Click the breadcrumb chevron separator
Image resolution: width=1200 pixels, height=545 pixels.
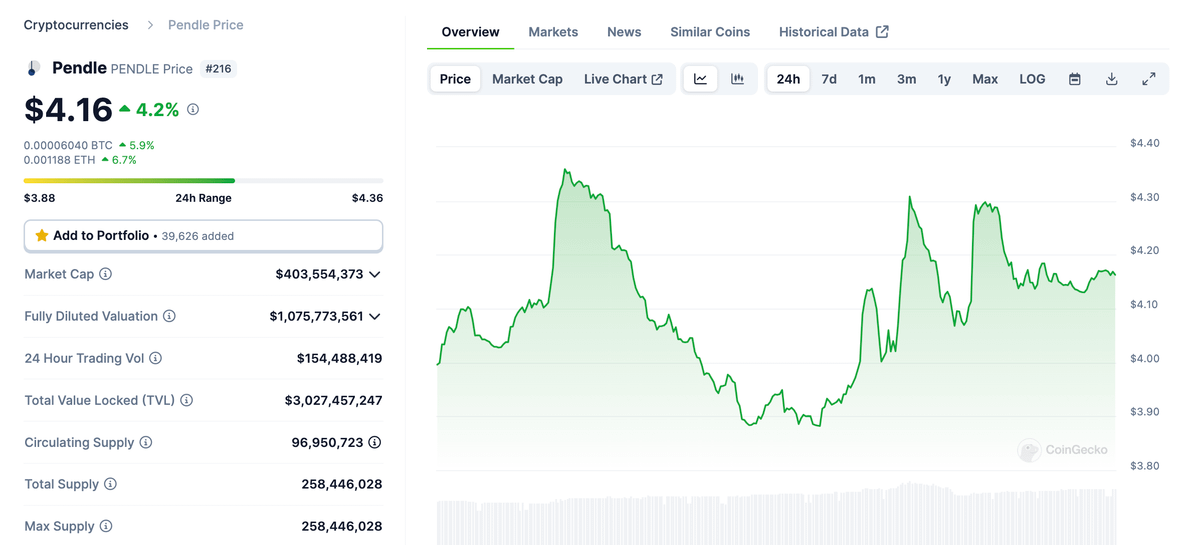pyautogui.click(x=150, y=25)
